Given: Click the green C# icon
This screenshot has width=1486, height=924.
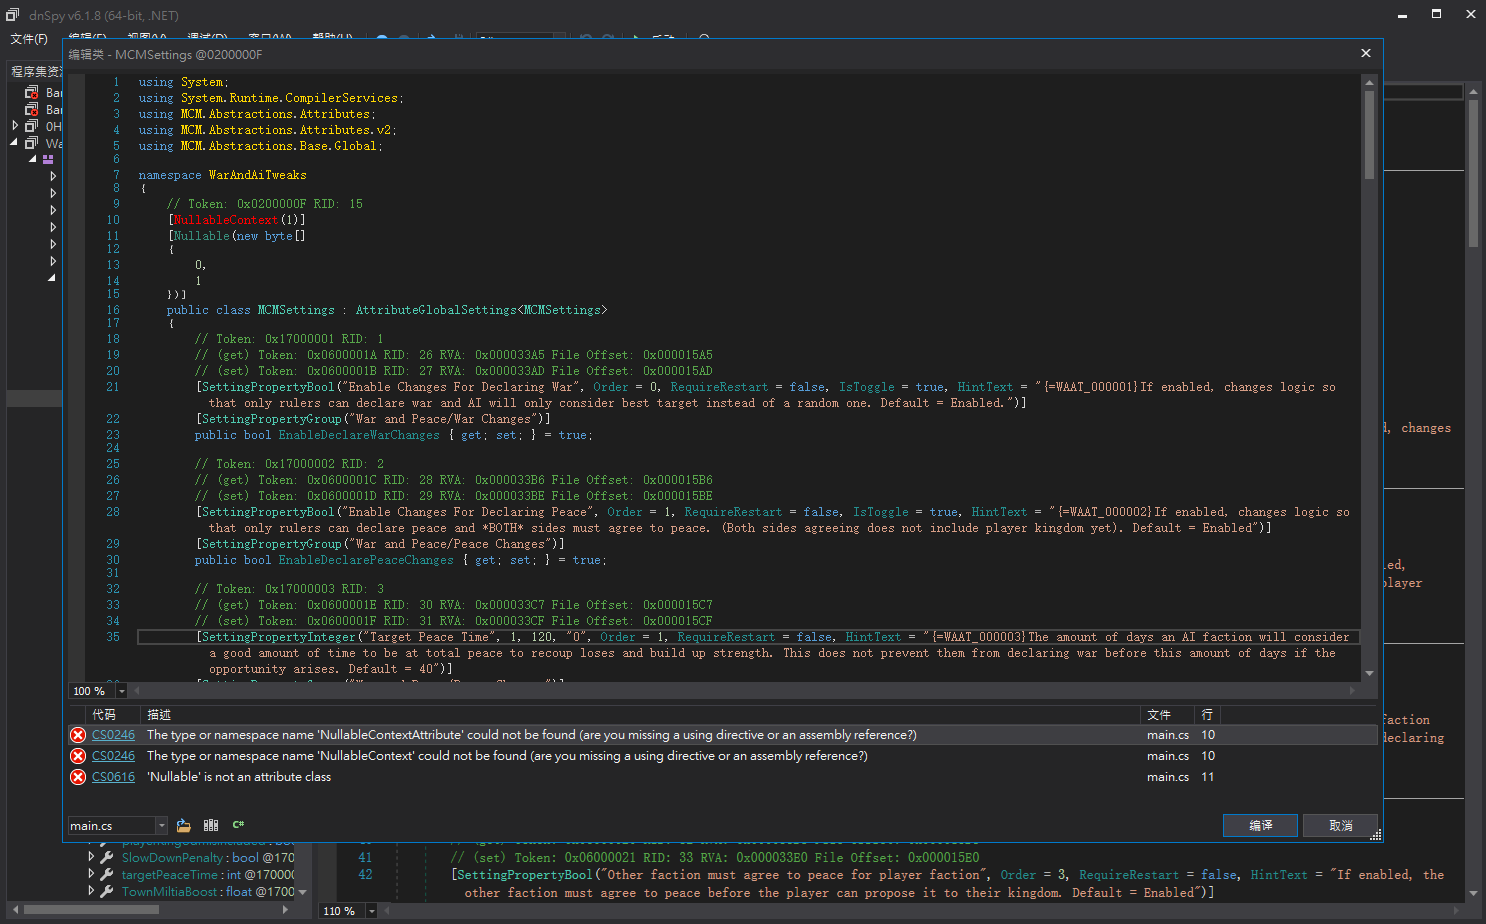Looking at the screenshot, I should (238, 825).
